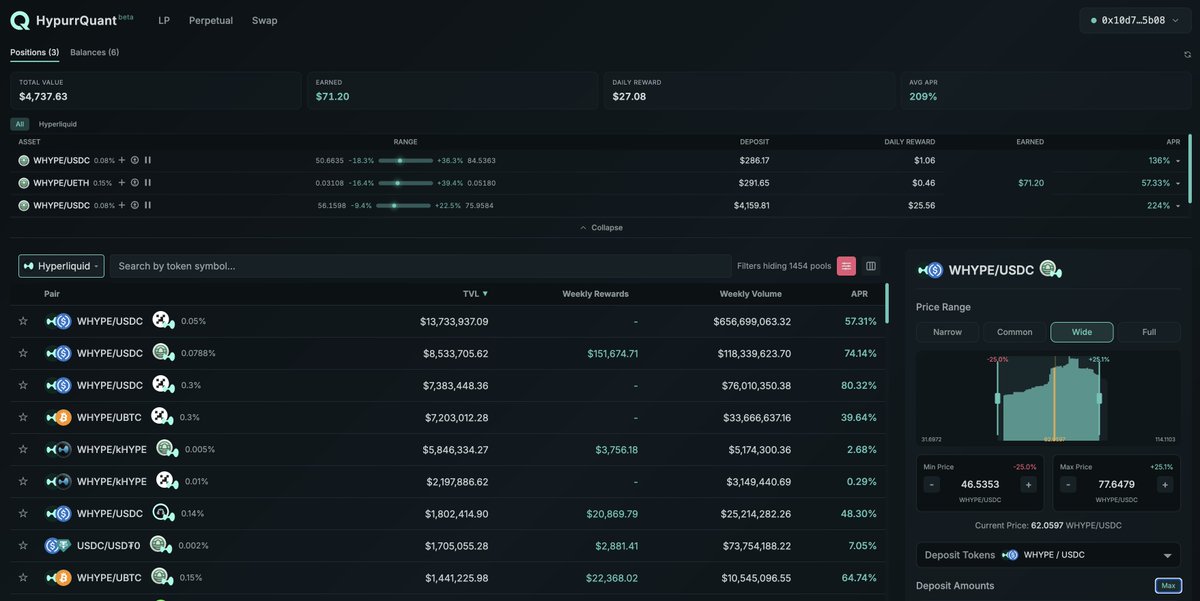
Task: Click the Max deposit amount button
Action: click(1167, 585)
